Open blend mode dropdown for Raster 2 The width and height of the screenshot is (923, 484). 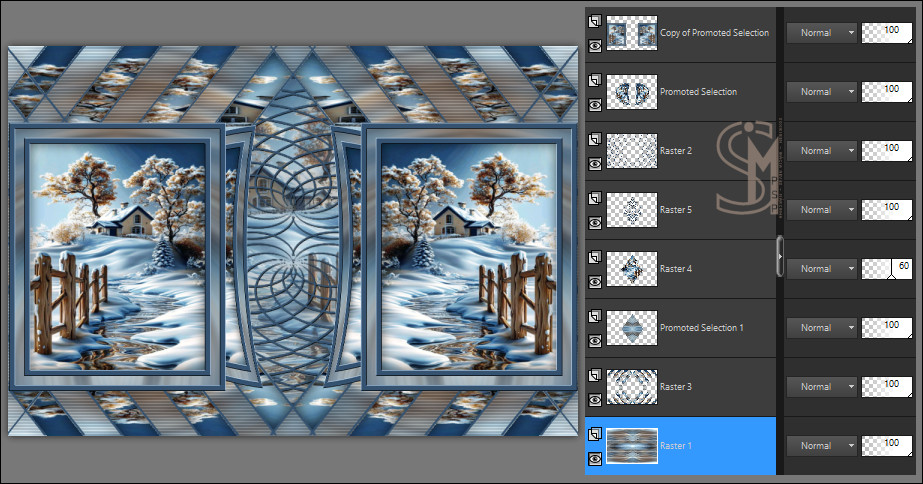click(822, 150)
